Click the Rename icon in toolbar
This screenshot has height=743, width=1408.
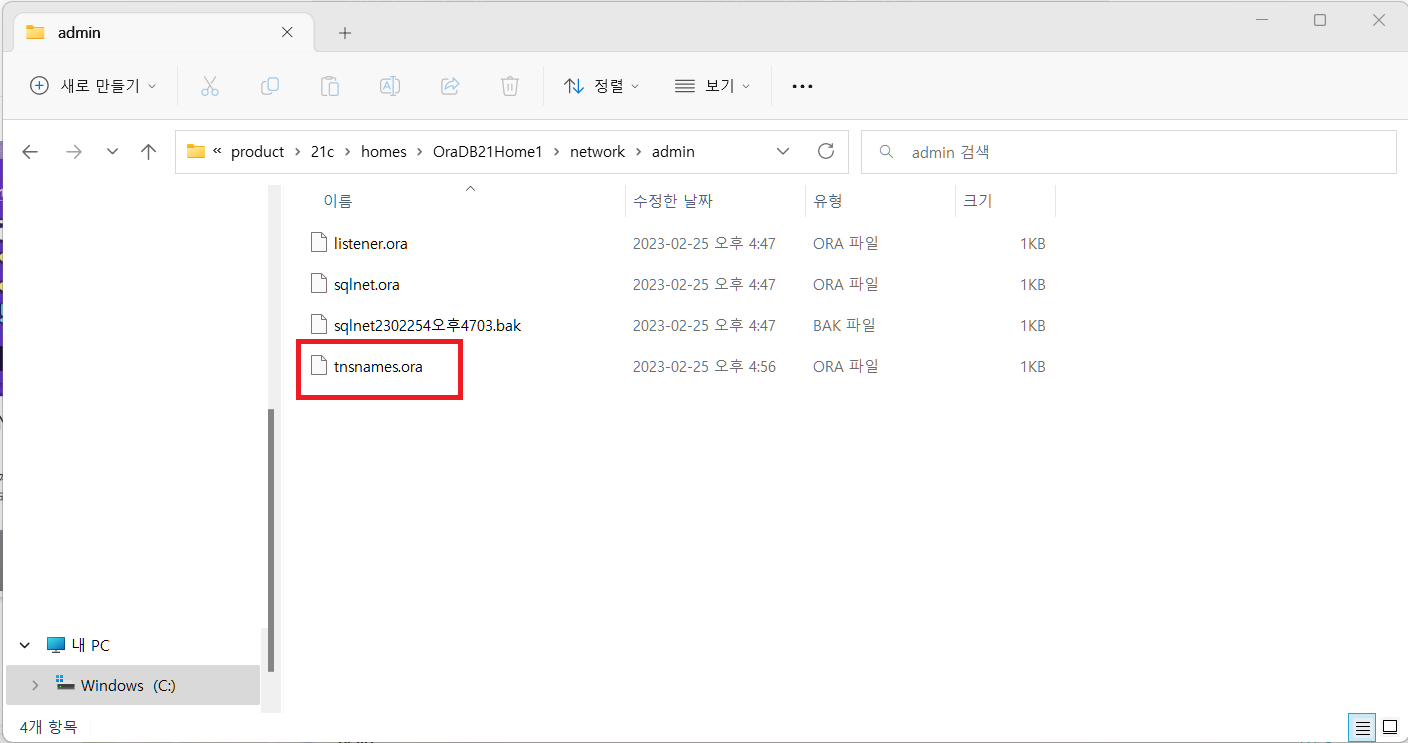[390, 86]
